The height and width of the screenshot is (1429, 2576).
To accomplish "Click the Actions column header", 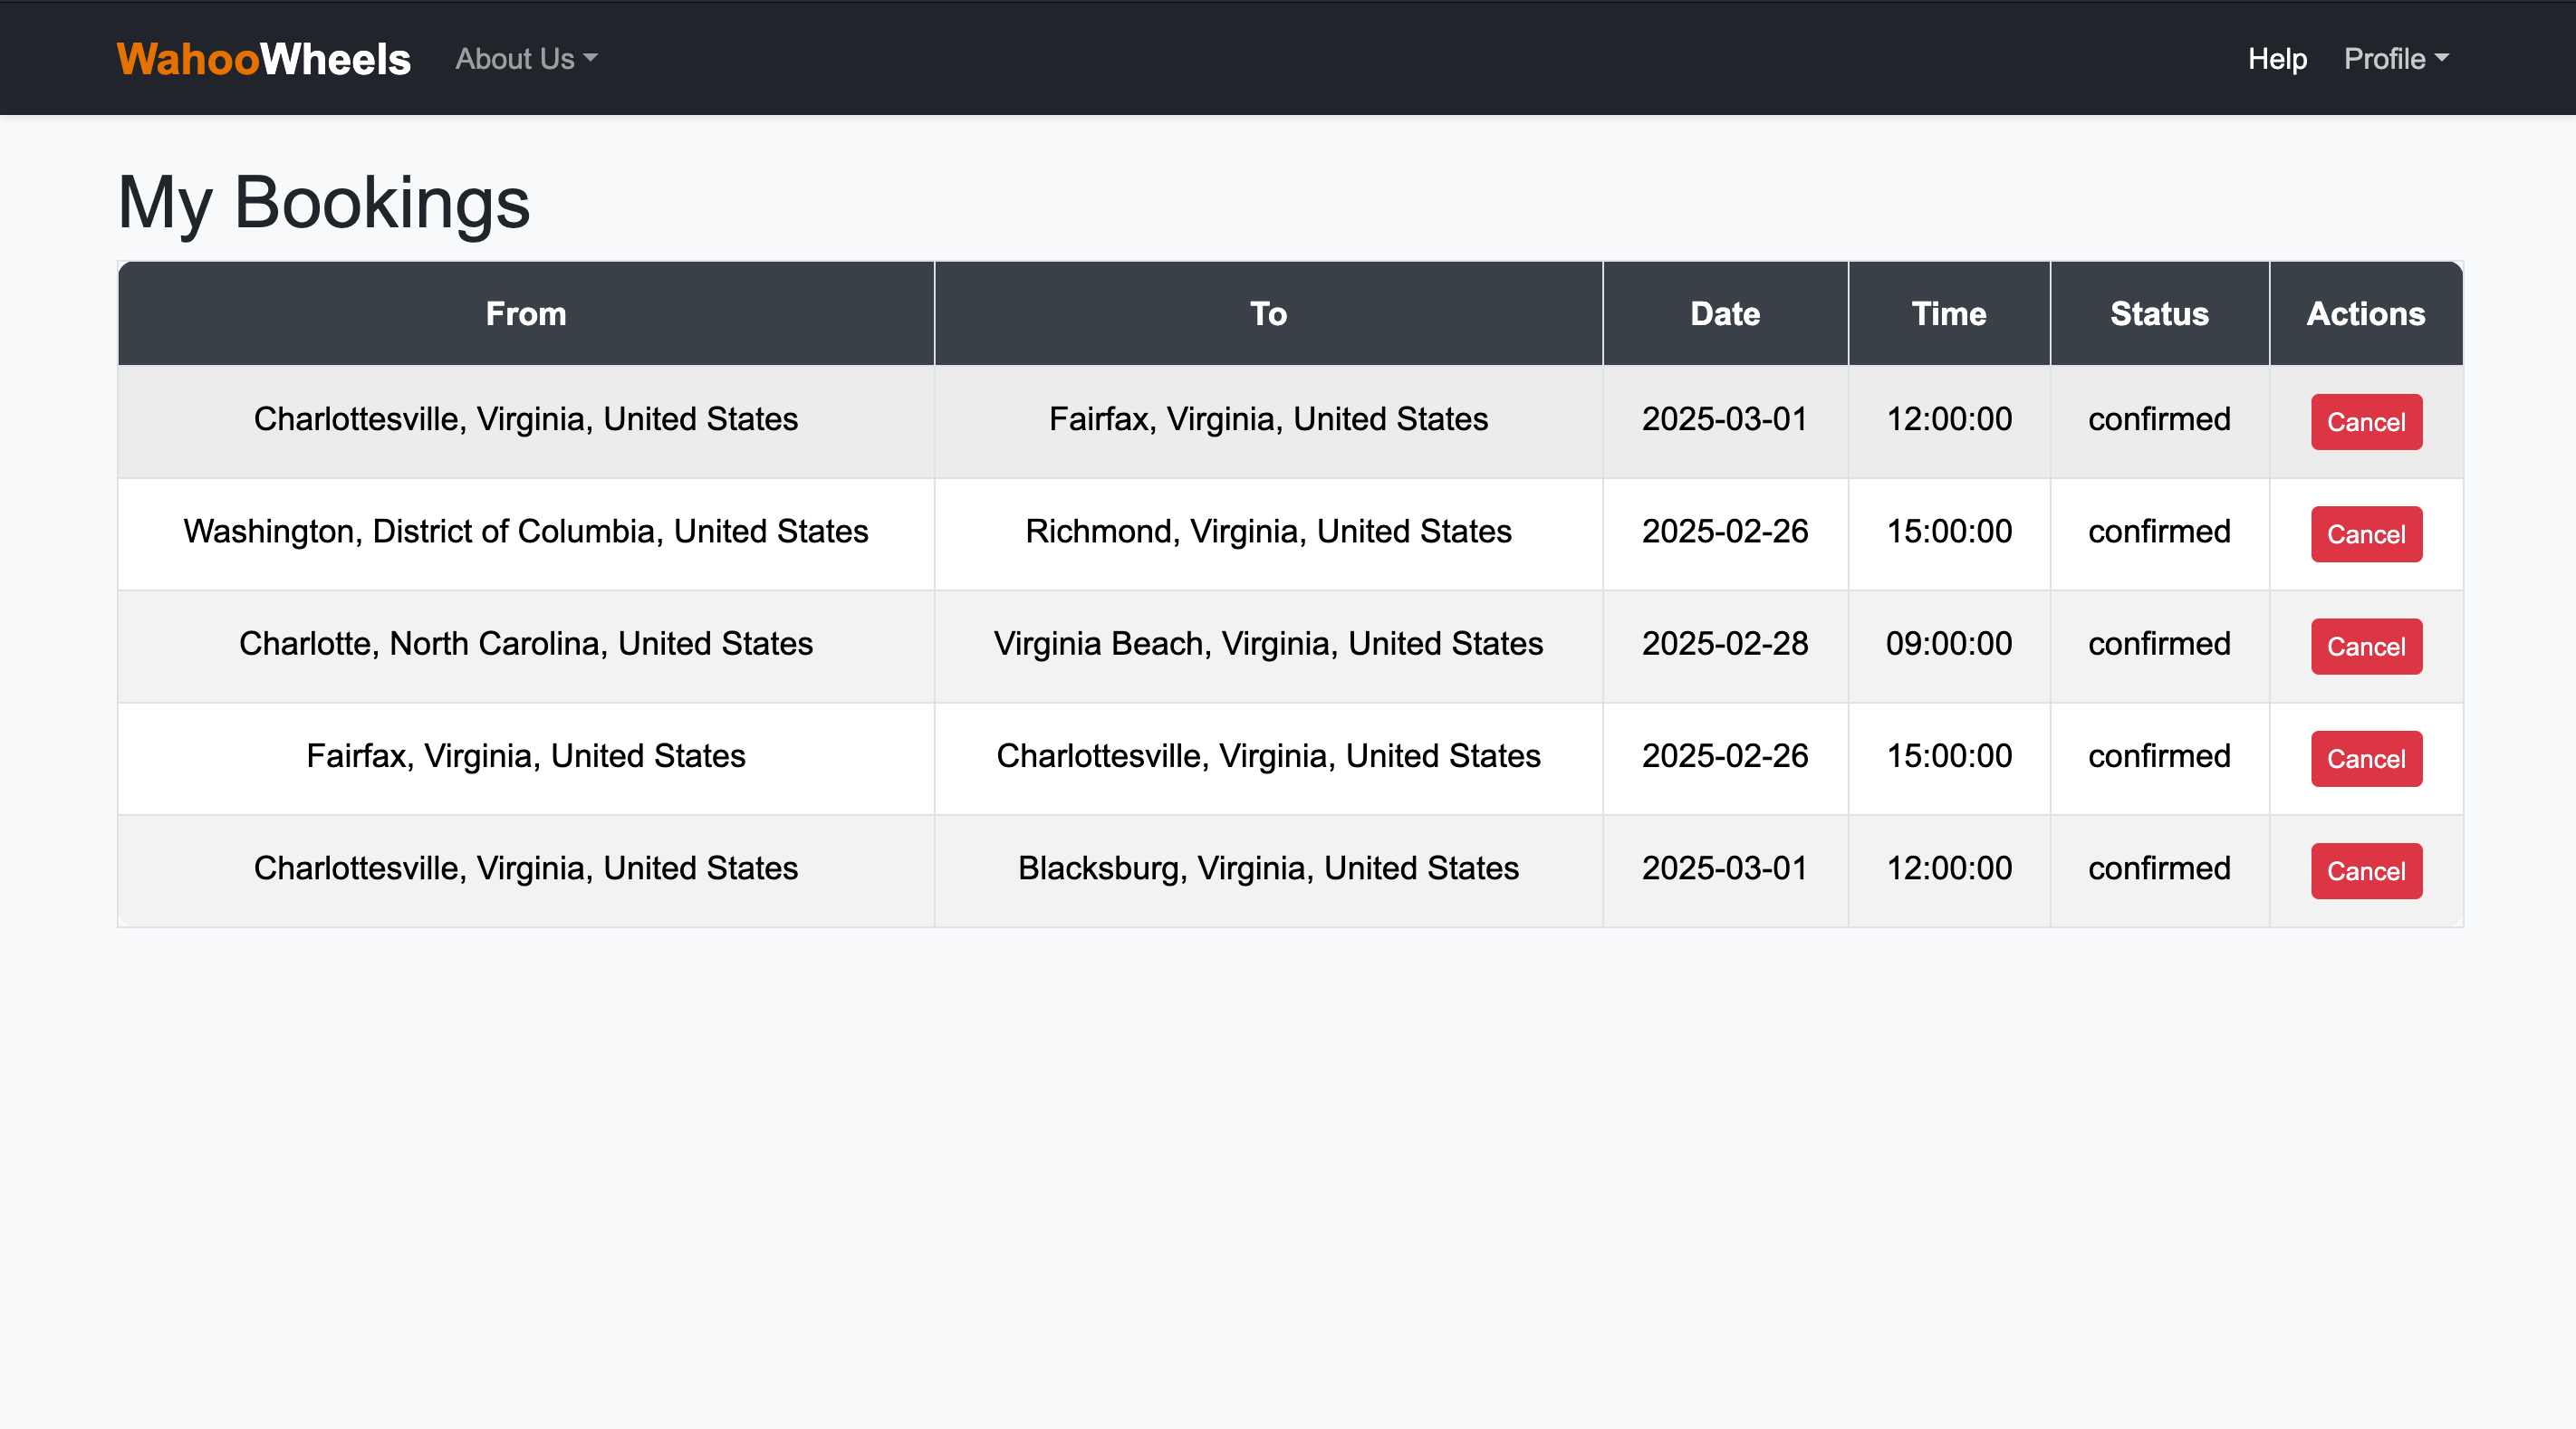I will point(2365,314).
